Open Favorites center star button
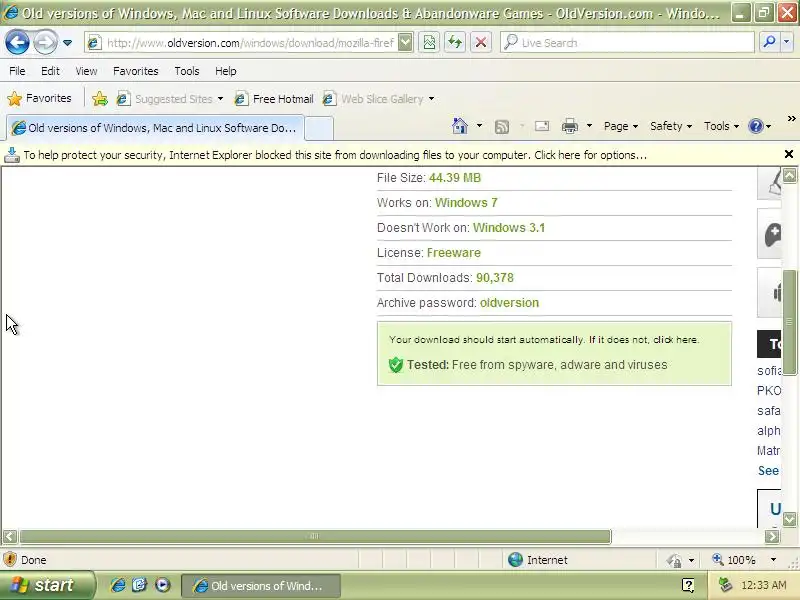Screen dimensions: 800x600 click(39, 98)
